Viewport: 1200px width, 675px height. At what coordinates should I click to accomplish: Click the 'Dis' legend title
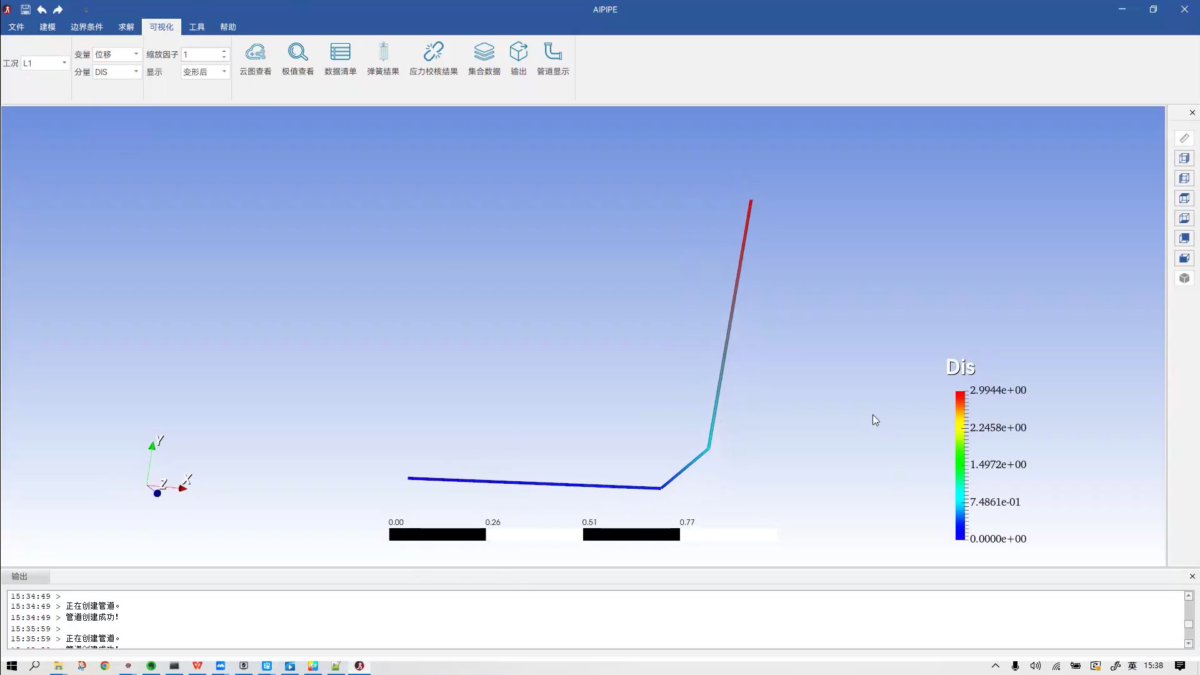pos(960,368)
